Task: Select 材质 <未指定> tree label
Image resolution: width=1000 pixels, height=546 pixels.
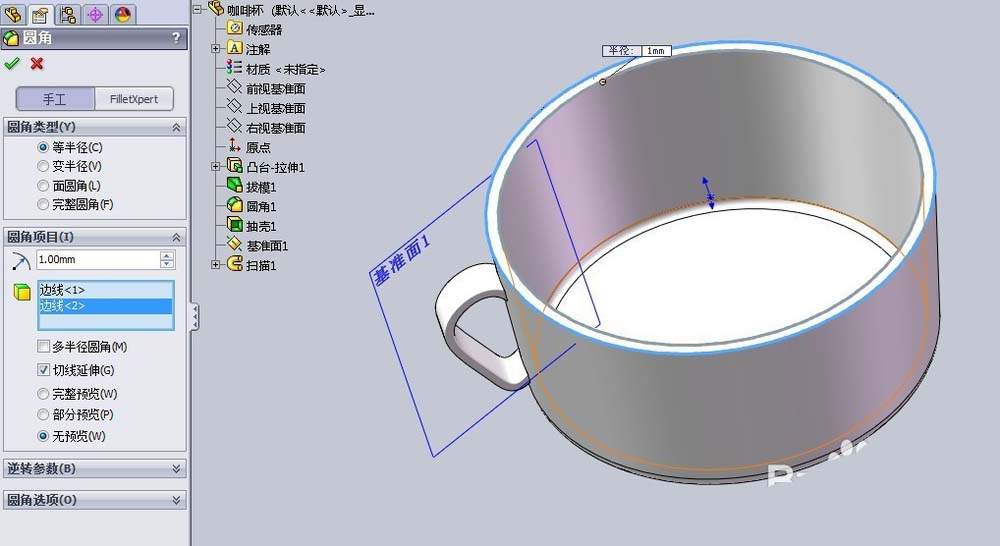Action: 286,70
